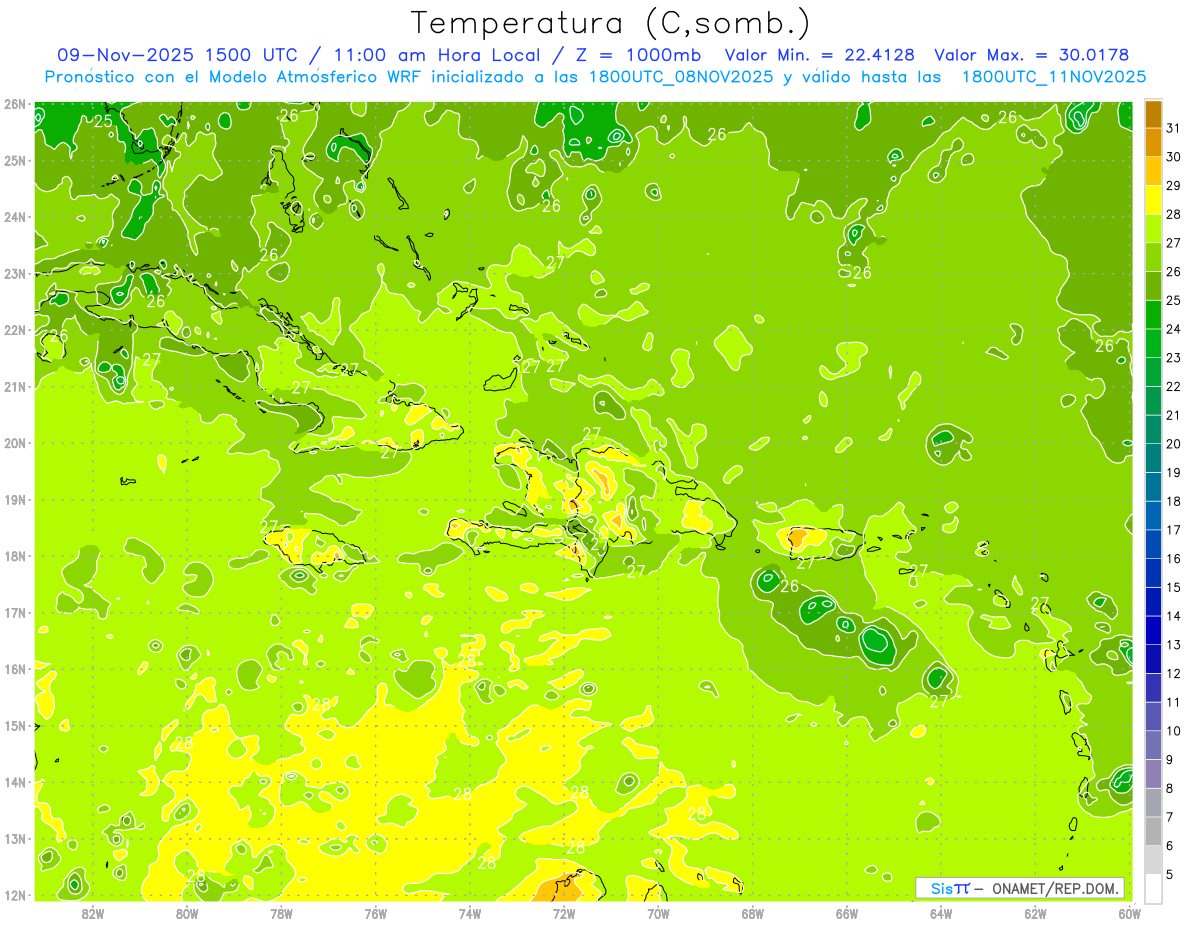Image resolution: width=1200 pixels, height=927 pixels.
Task: Click the "76W" longitude axis label
Action: (x=376, y=913)
